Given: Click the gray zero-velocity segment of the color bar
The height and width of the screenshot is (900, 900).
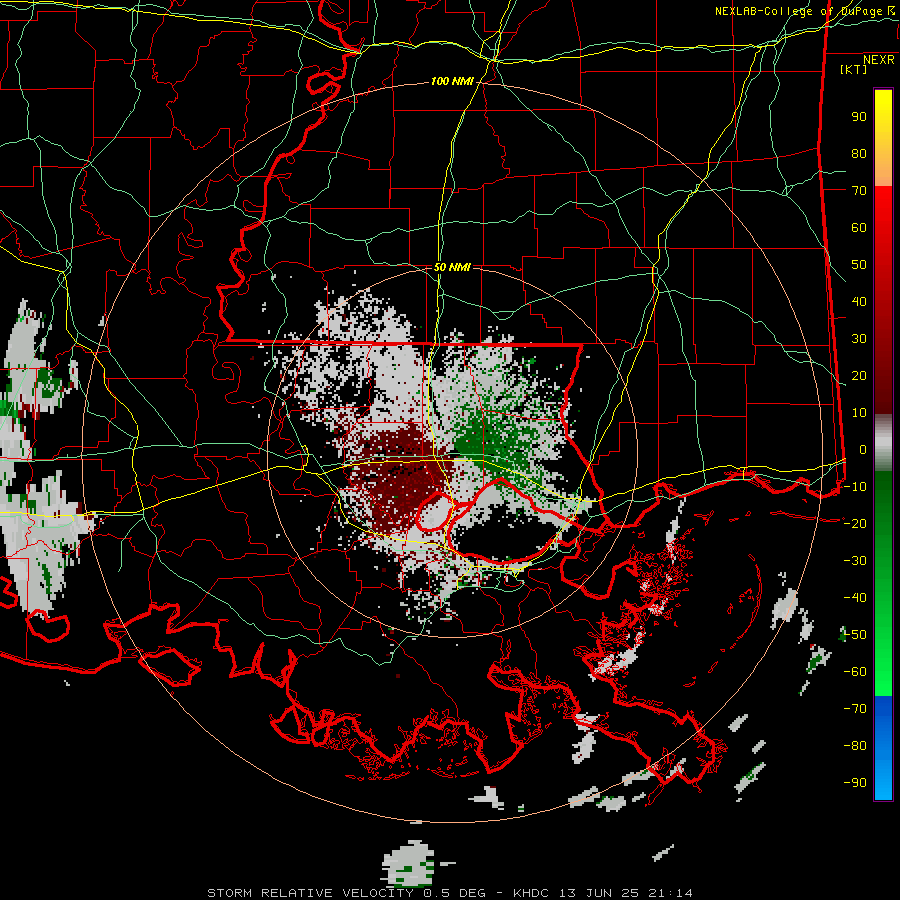Looking at the screenshot, I should tap(883, 443).
